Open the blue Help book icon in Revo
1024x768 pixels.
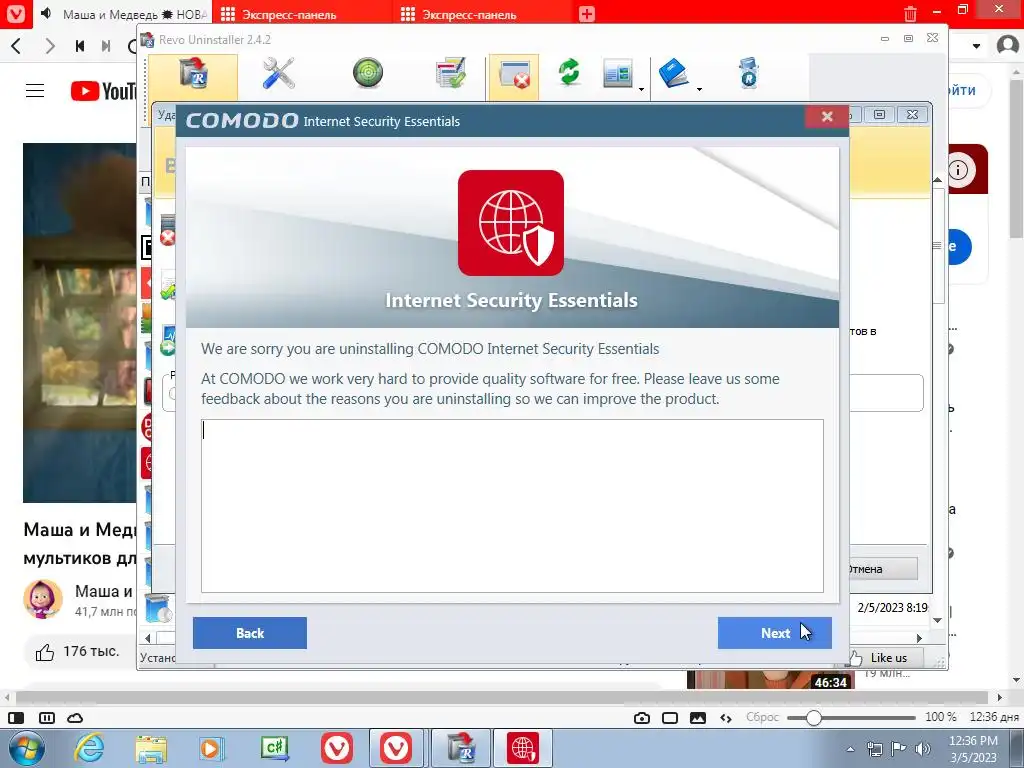pyautogui.click(x=674, y=72)
